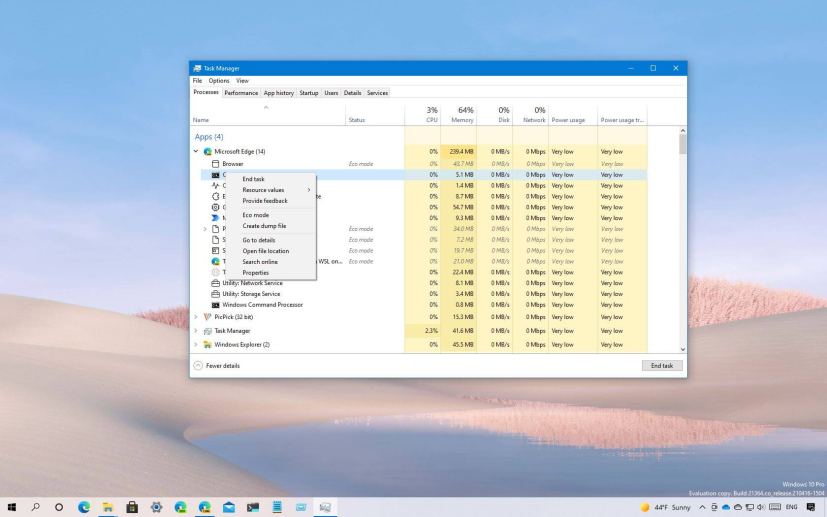Viewport: 827px width, 517px height.
Task: Click the Task Manager row icon in Apps
Action: [x=208, y=331]
